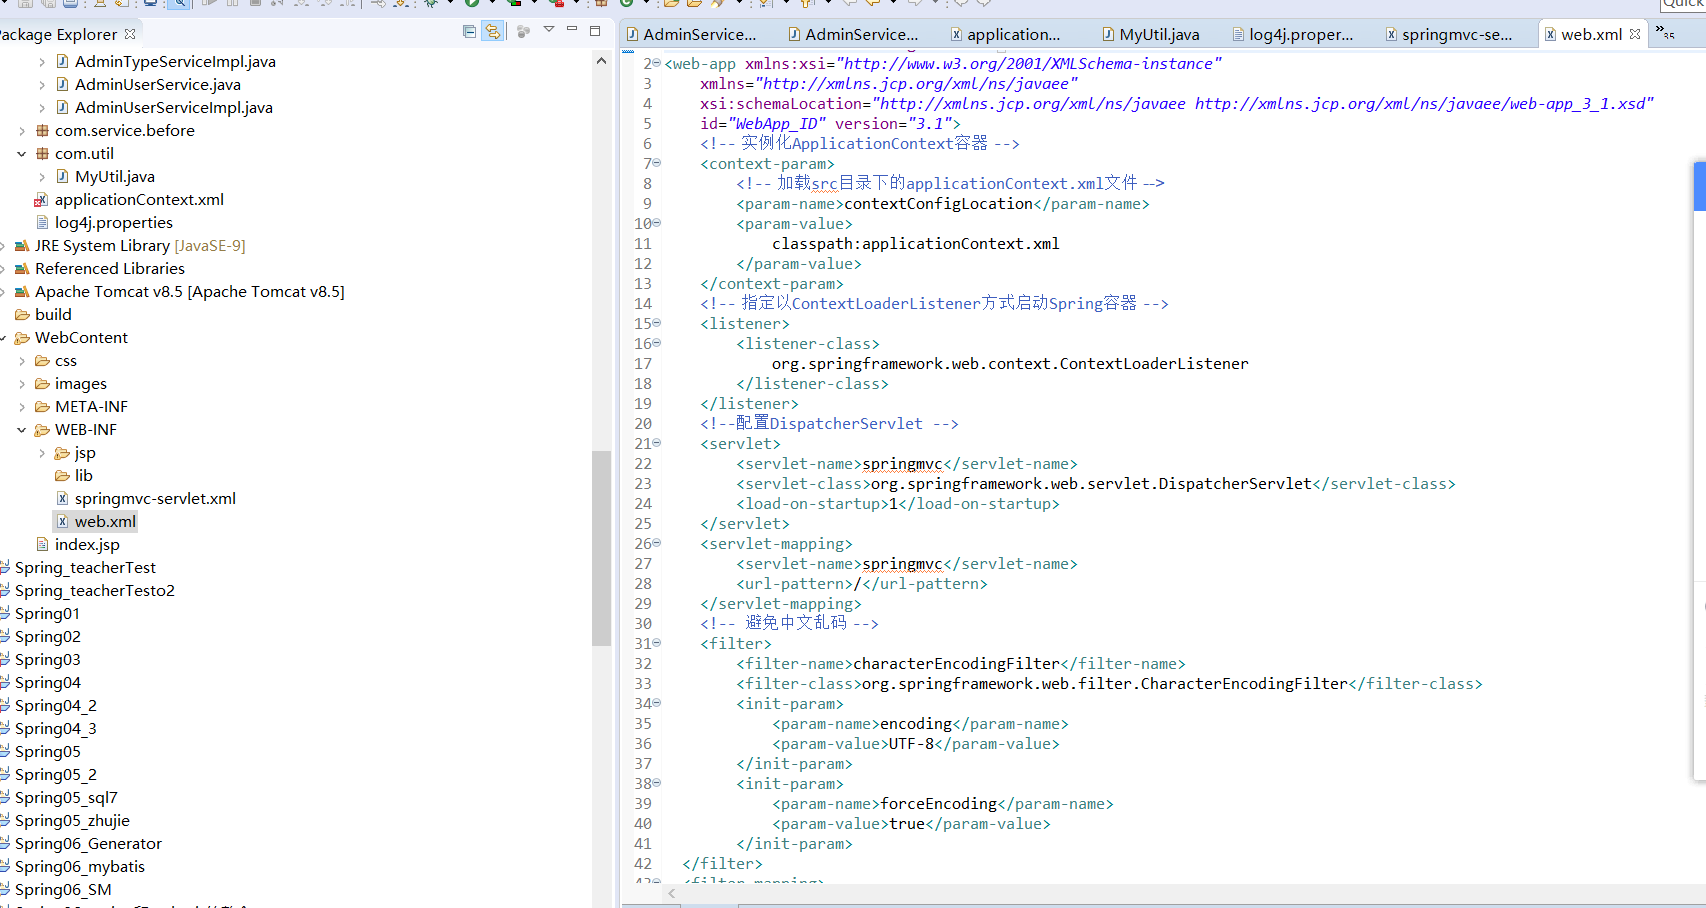Close the Package Explorer view tab
This screenshot has height=908, width=1706.
(130, 34)
